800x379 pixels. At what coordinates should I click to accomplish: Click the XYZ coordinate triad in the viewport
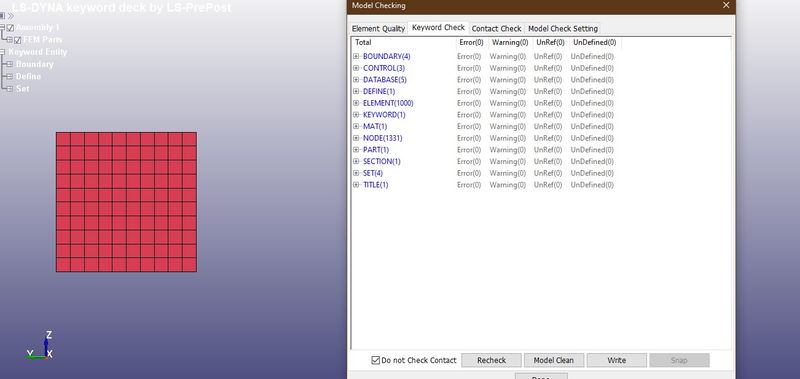(40, 346)
